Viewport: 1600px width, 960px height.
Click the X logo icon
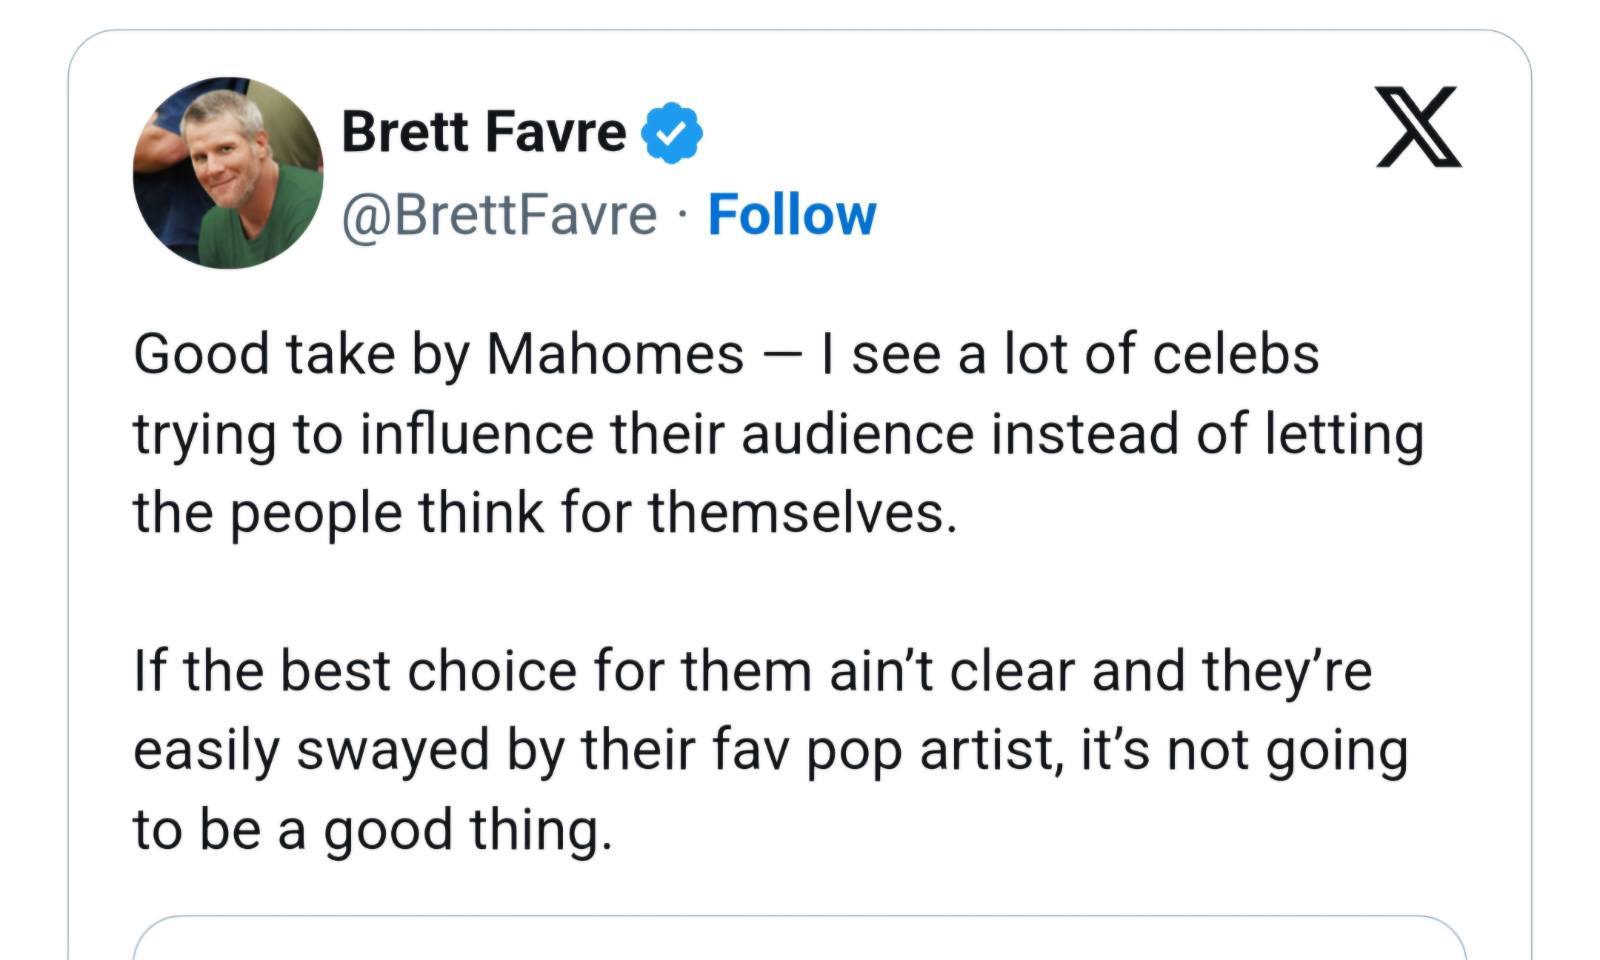1418,126
